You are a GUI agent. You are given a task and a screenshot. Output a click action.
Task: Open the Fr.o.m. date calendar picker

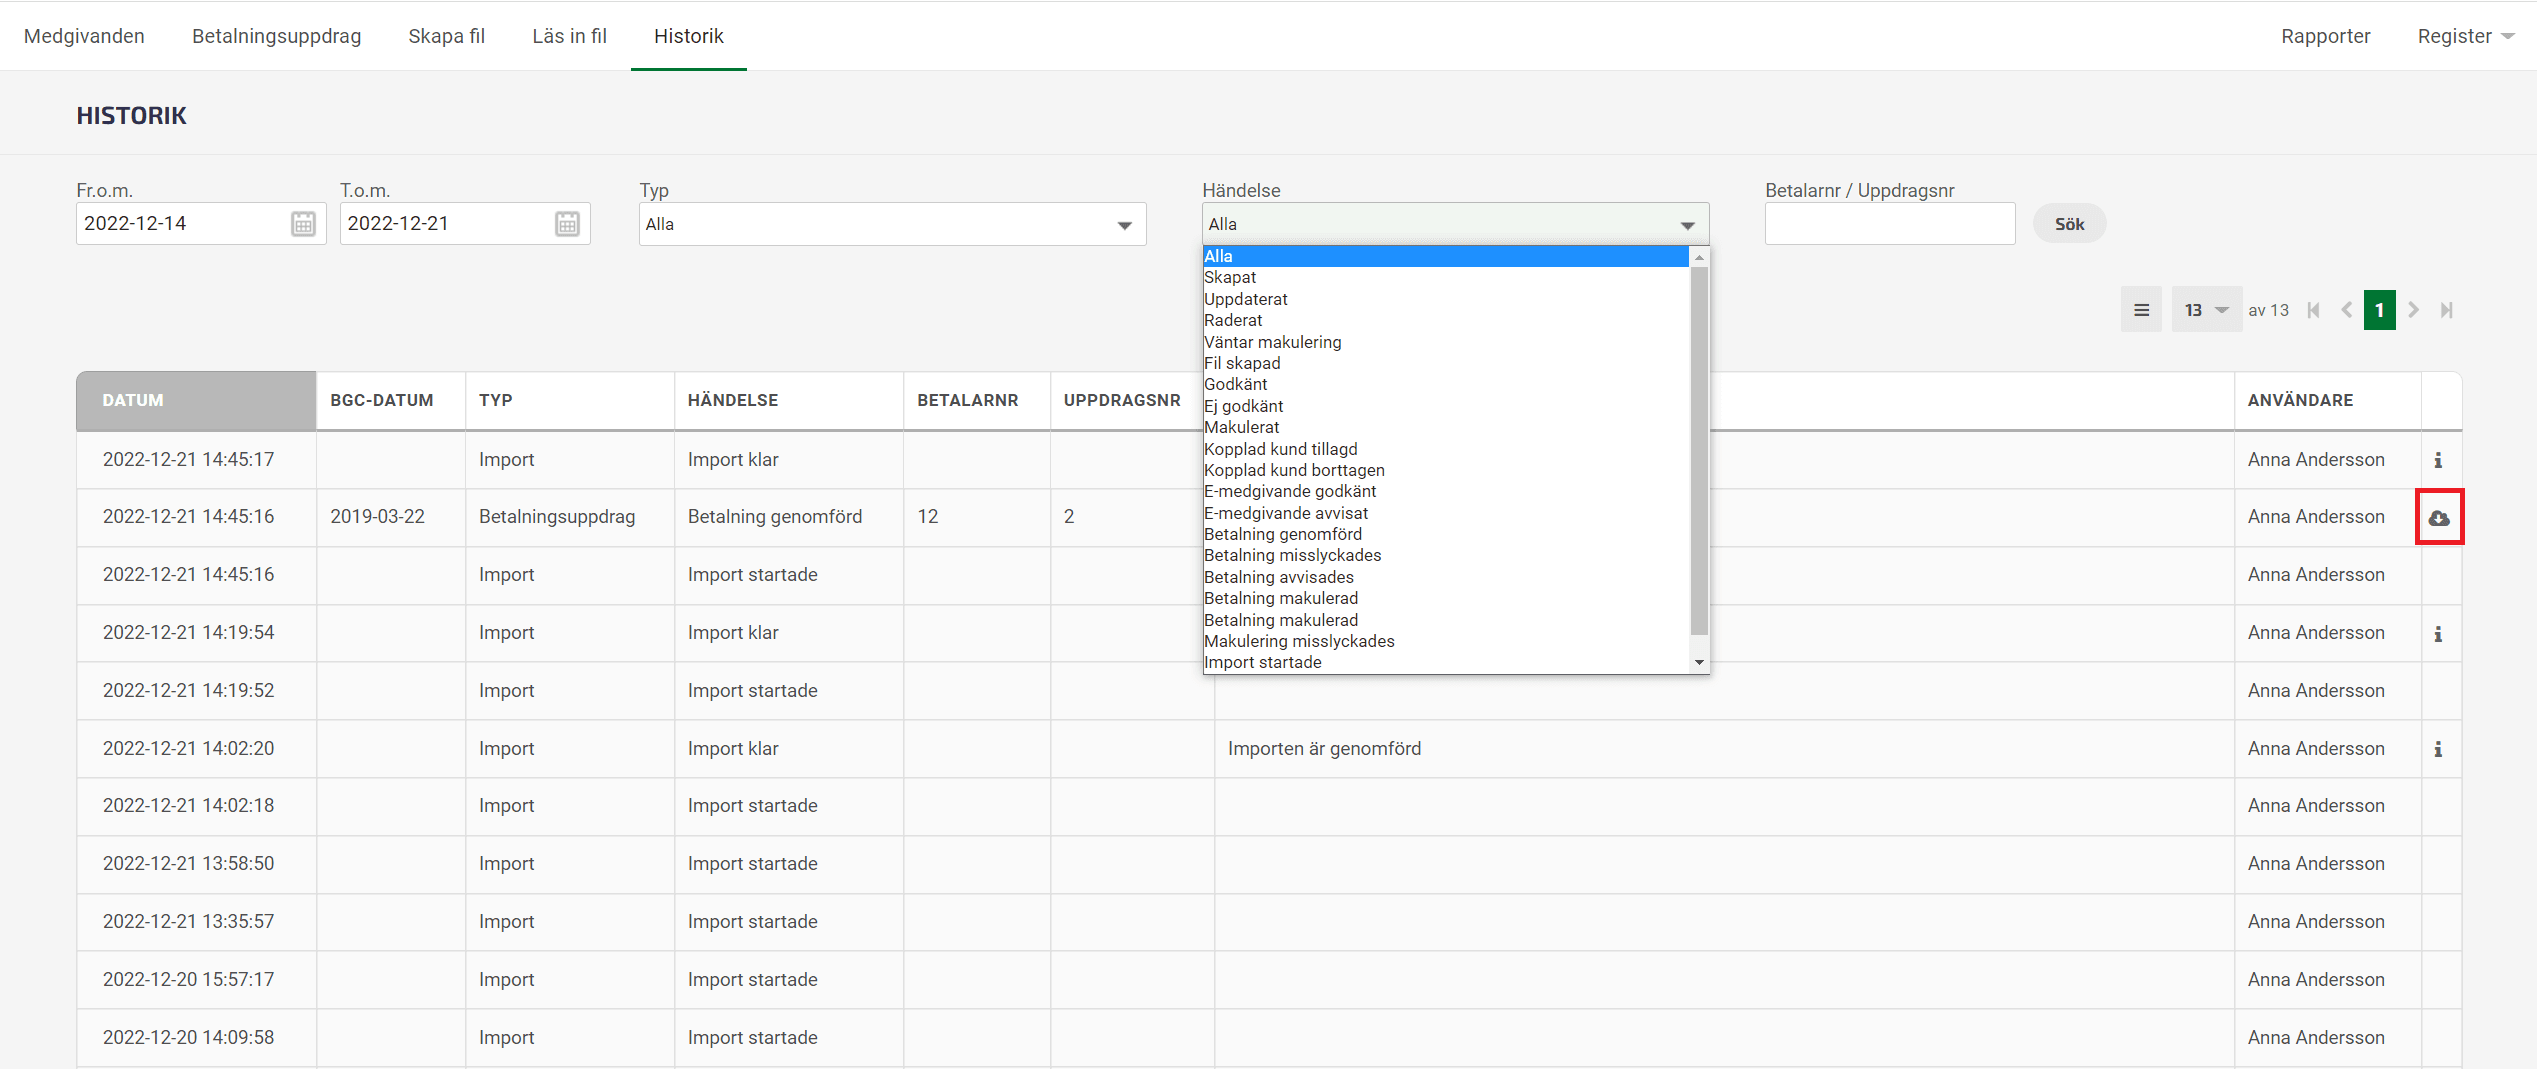click(x=303, y=224)
